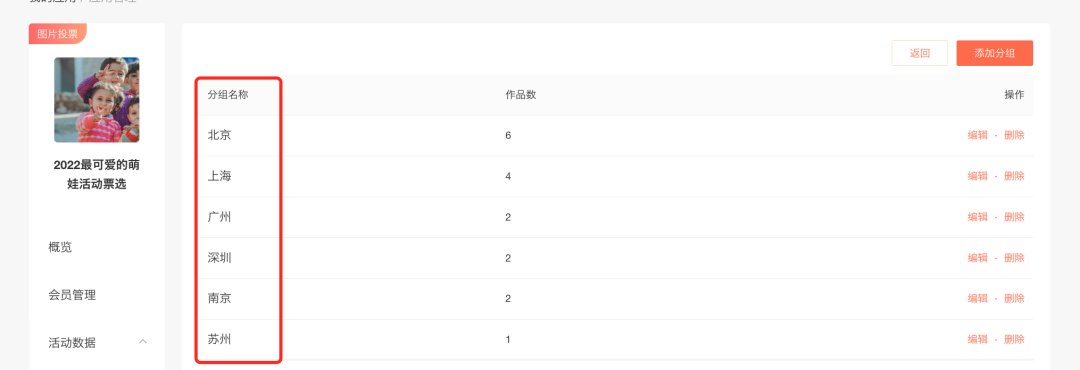
Task: Delete the 北京 group
Action: 1014,135
